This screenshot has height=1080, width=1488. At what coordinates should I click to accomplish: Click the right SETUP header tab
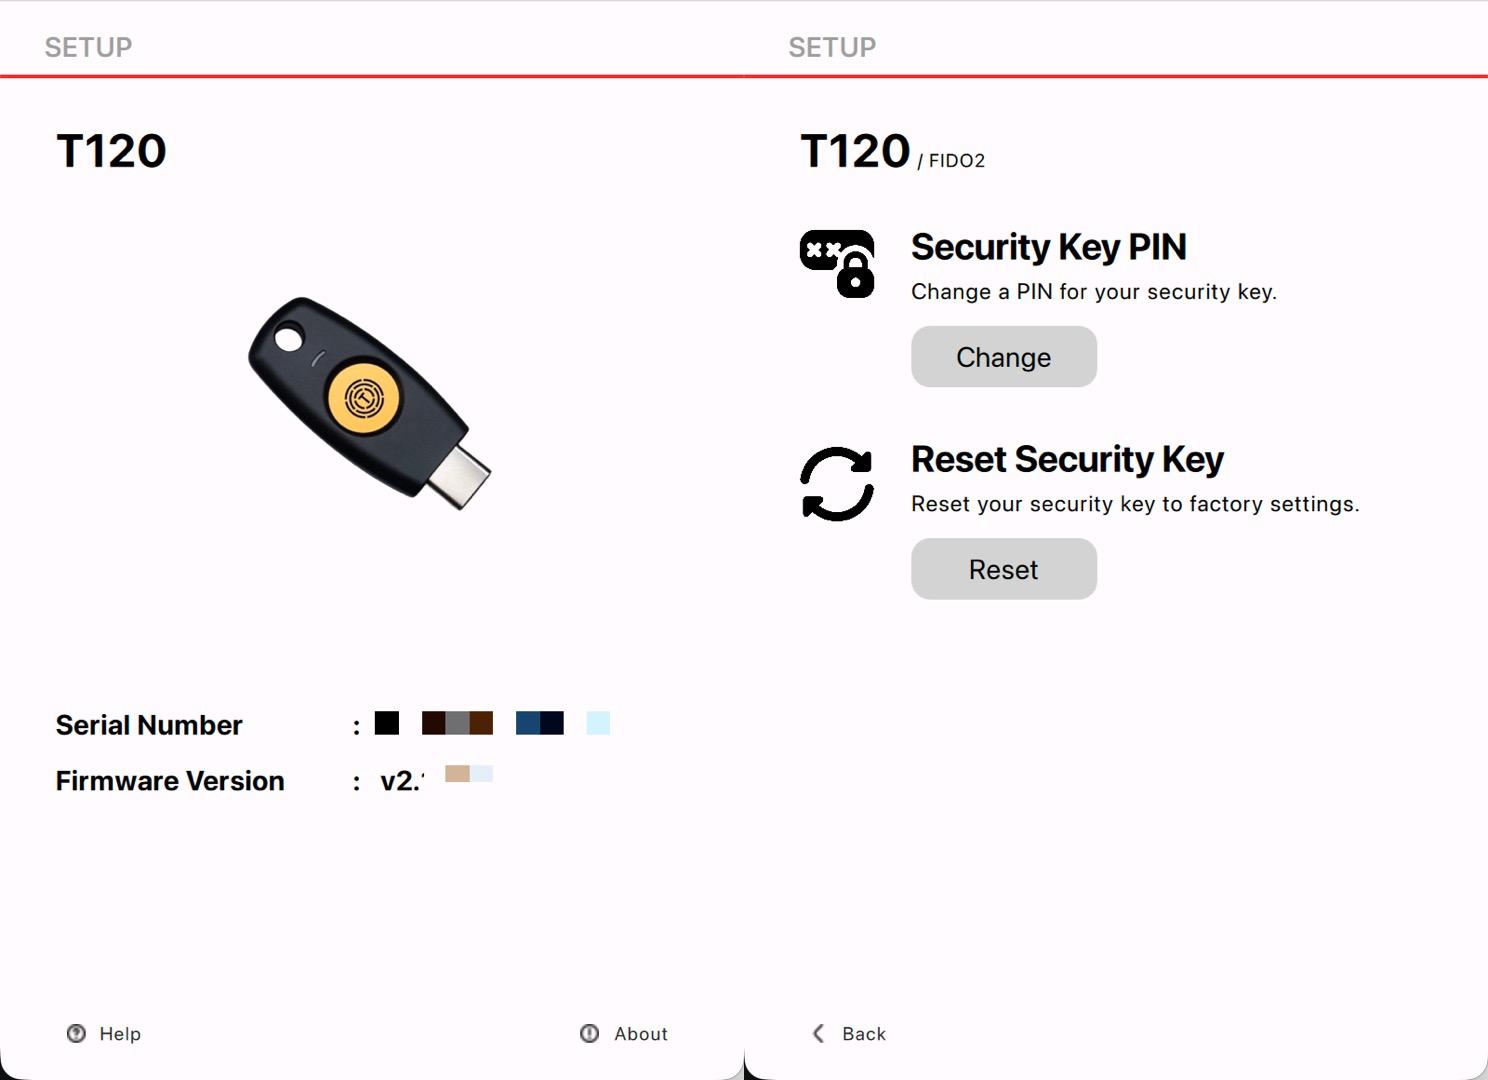point(832,47)
